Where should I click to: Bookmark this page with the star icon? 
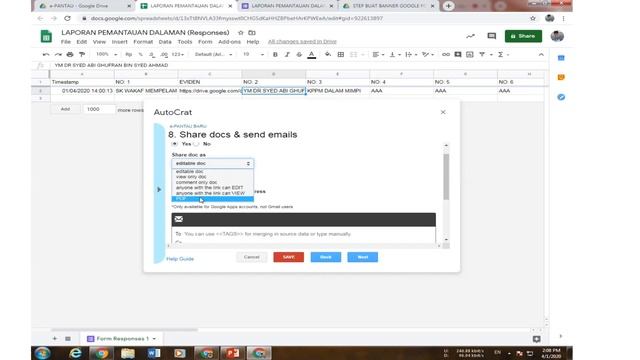tap(533, 18)
